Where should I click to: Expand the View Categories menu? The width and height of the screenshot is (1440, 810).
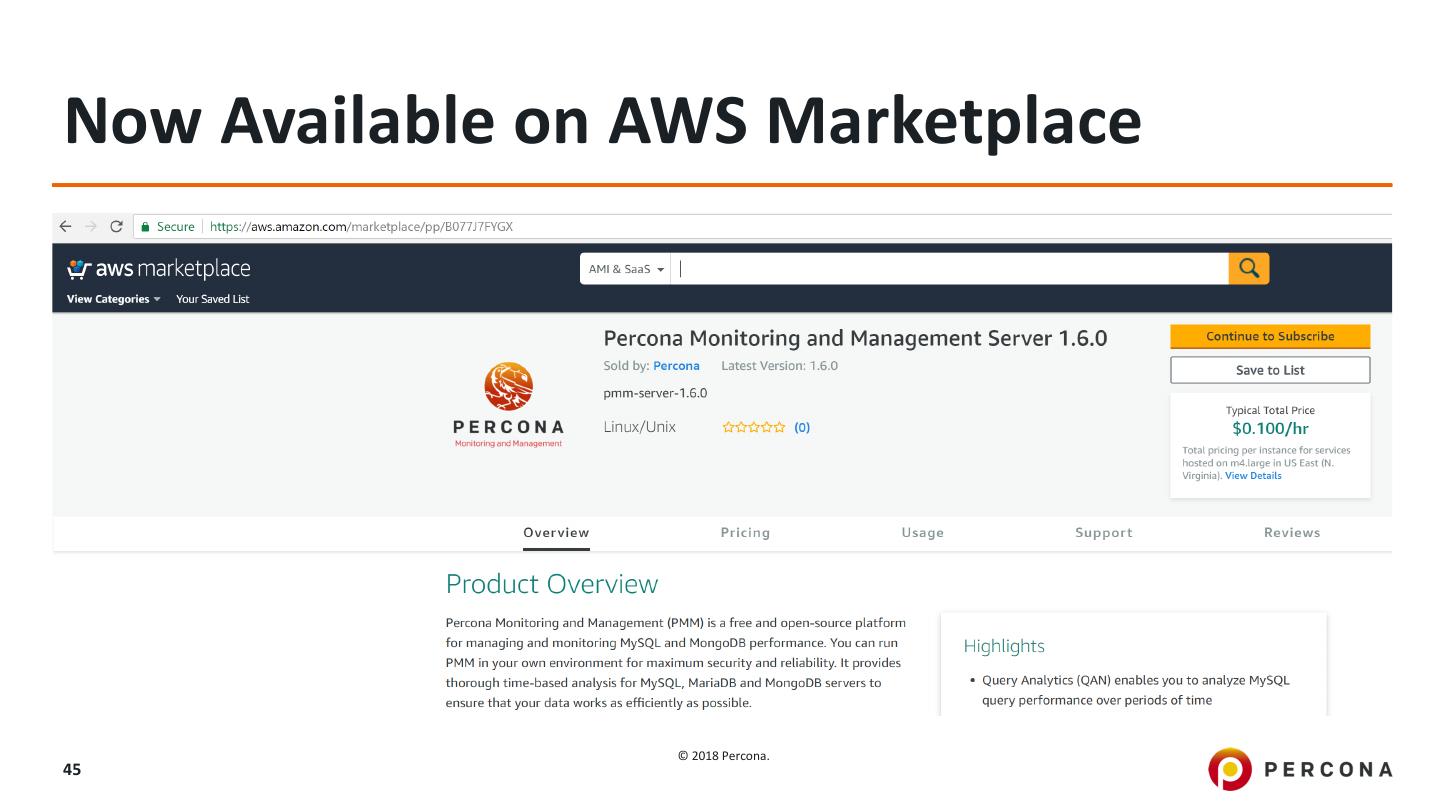[x=113, y=299]
